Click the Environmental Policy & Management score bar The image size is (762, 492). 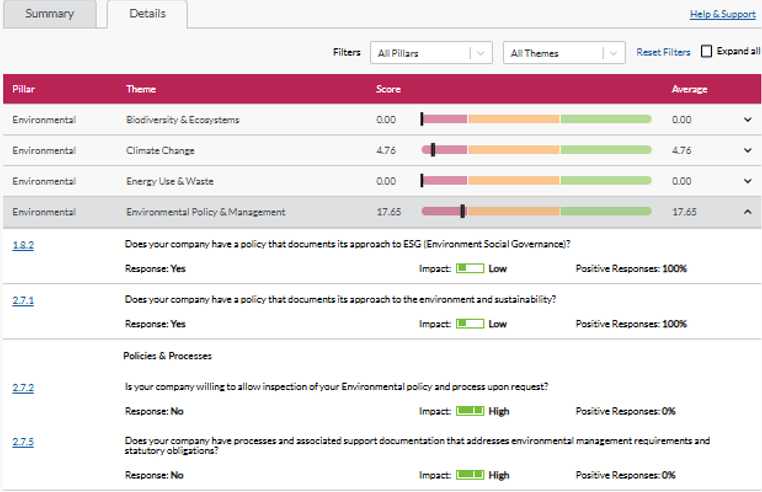point(536,212)
